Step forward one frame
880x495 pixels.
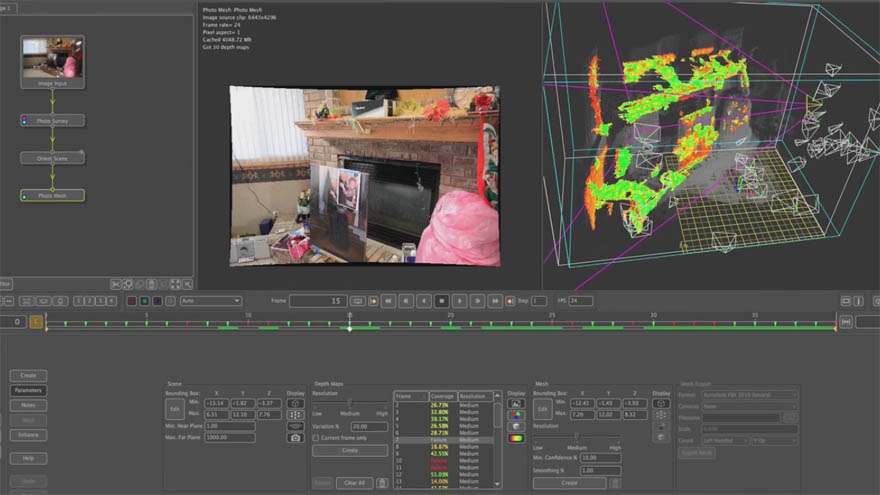click(478, 301)
